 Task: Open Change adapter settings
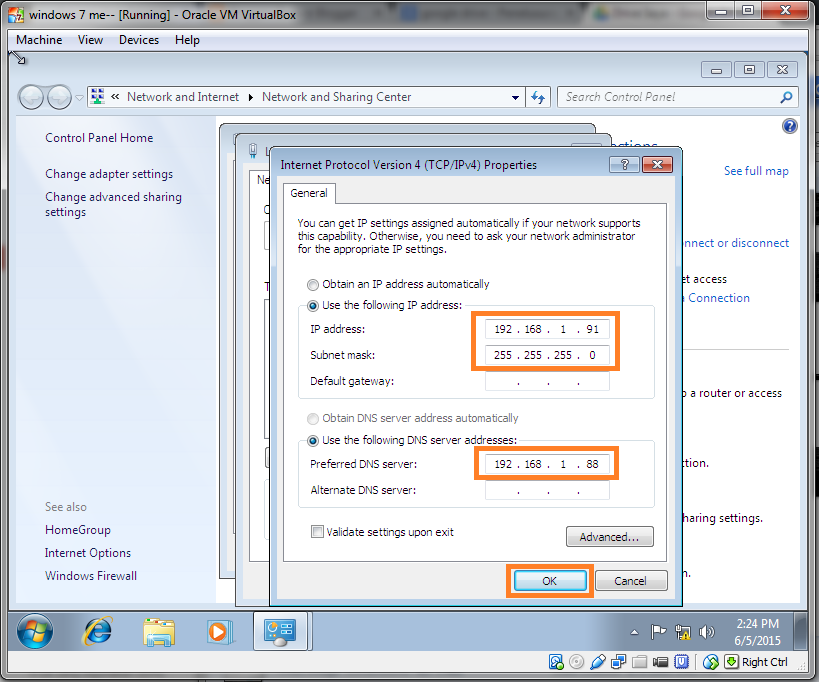pyautogui.click(x=109, y=174)
